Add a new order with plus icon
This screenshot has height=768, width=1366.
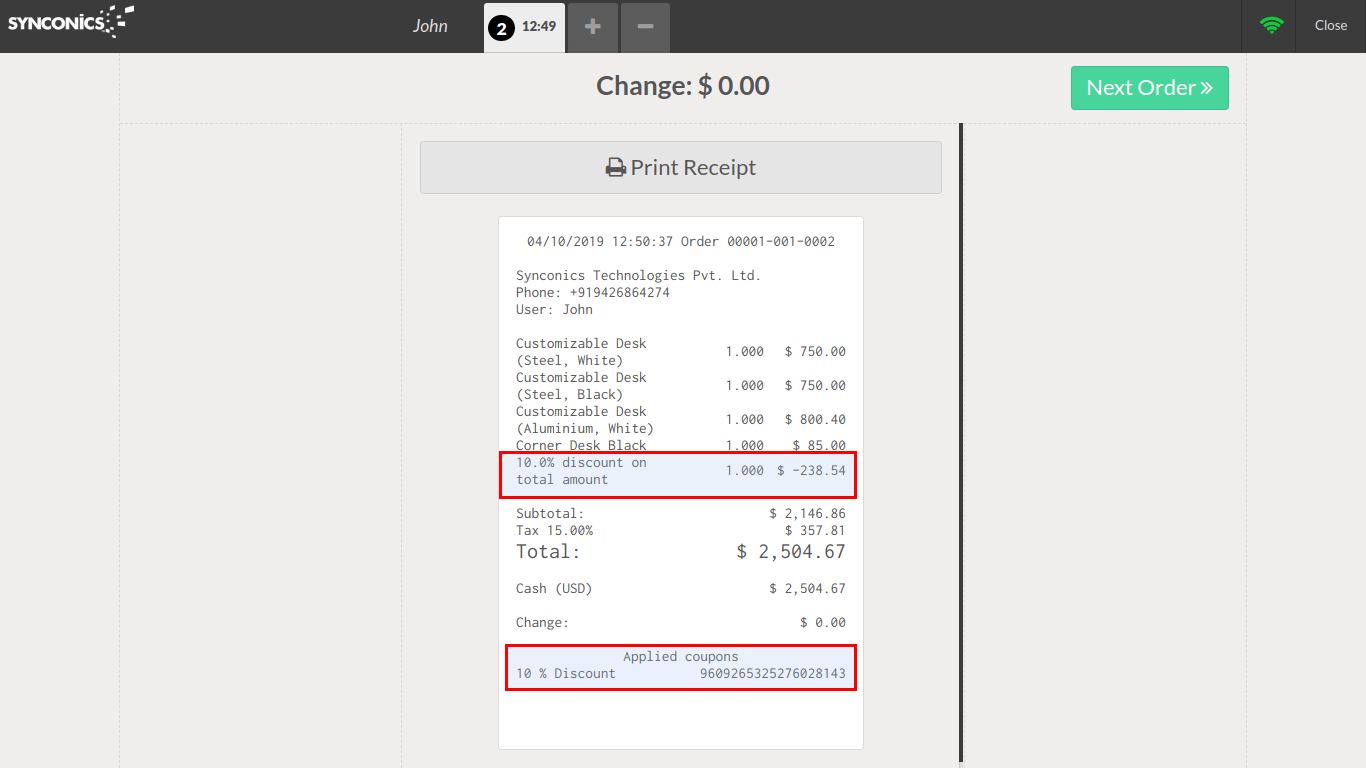[593, 27]
